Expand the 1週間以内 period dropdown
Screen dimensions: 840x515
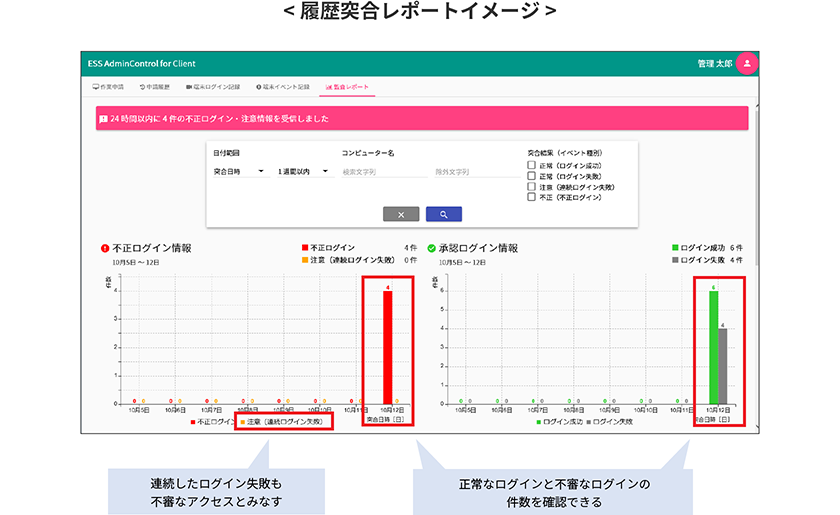click(x=304, y=172)
